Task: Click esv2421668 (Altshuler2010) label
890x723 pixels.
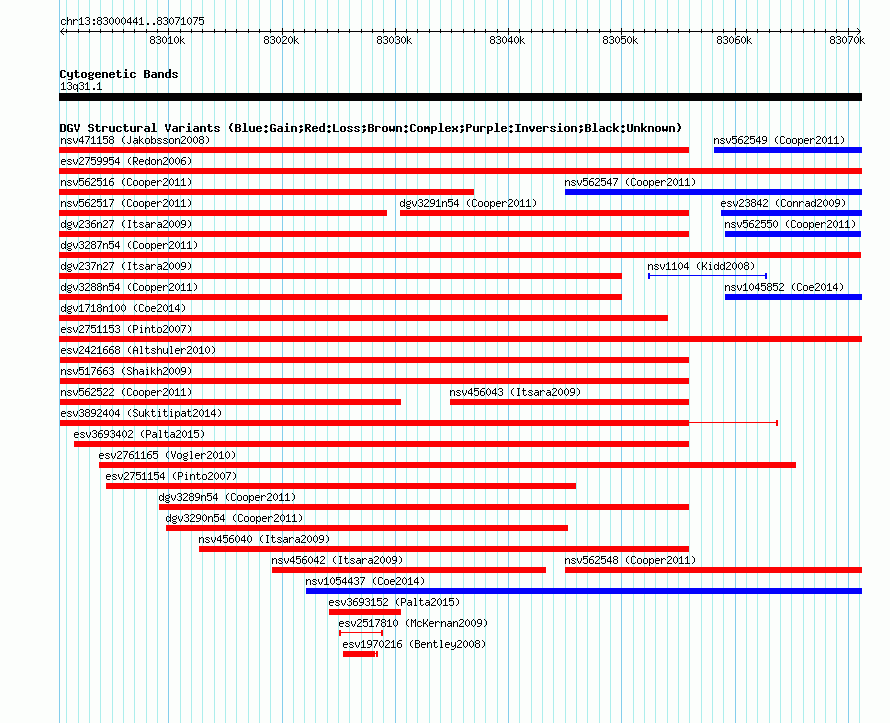Action: (138, 350)
